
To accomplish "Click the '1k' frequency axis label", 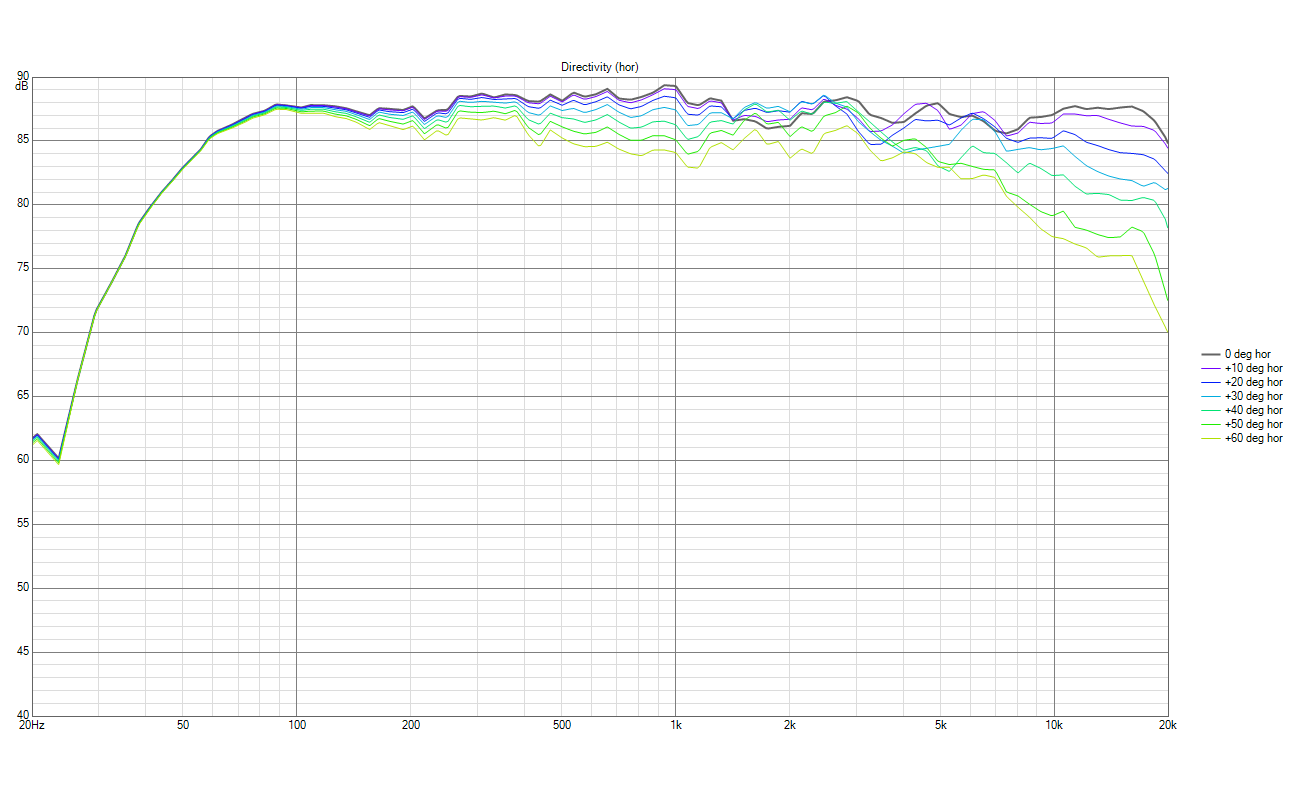I will coord(676,724).
